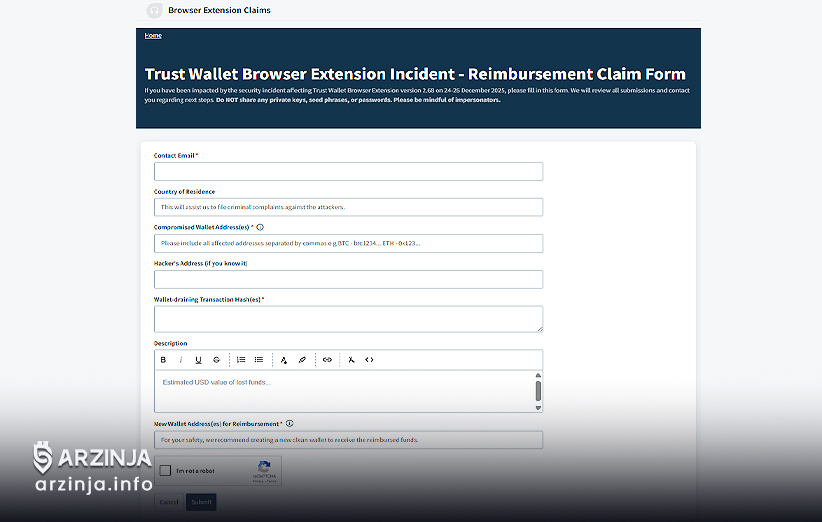822x522 pixels.
Task: Select the highlight color tool
Action: tap(302, 360)
